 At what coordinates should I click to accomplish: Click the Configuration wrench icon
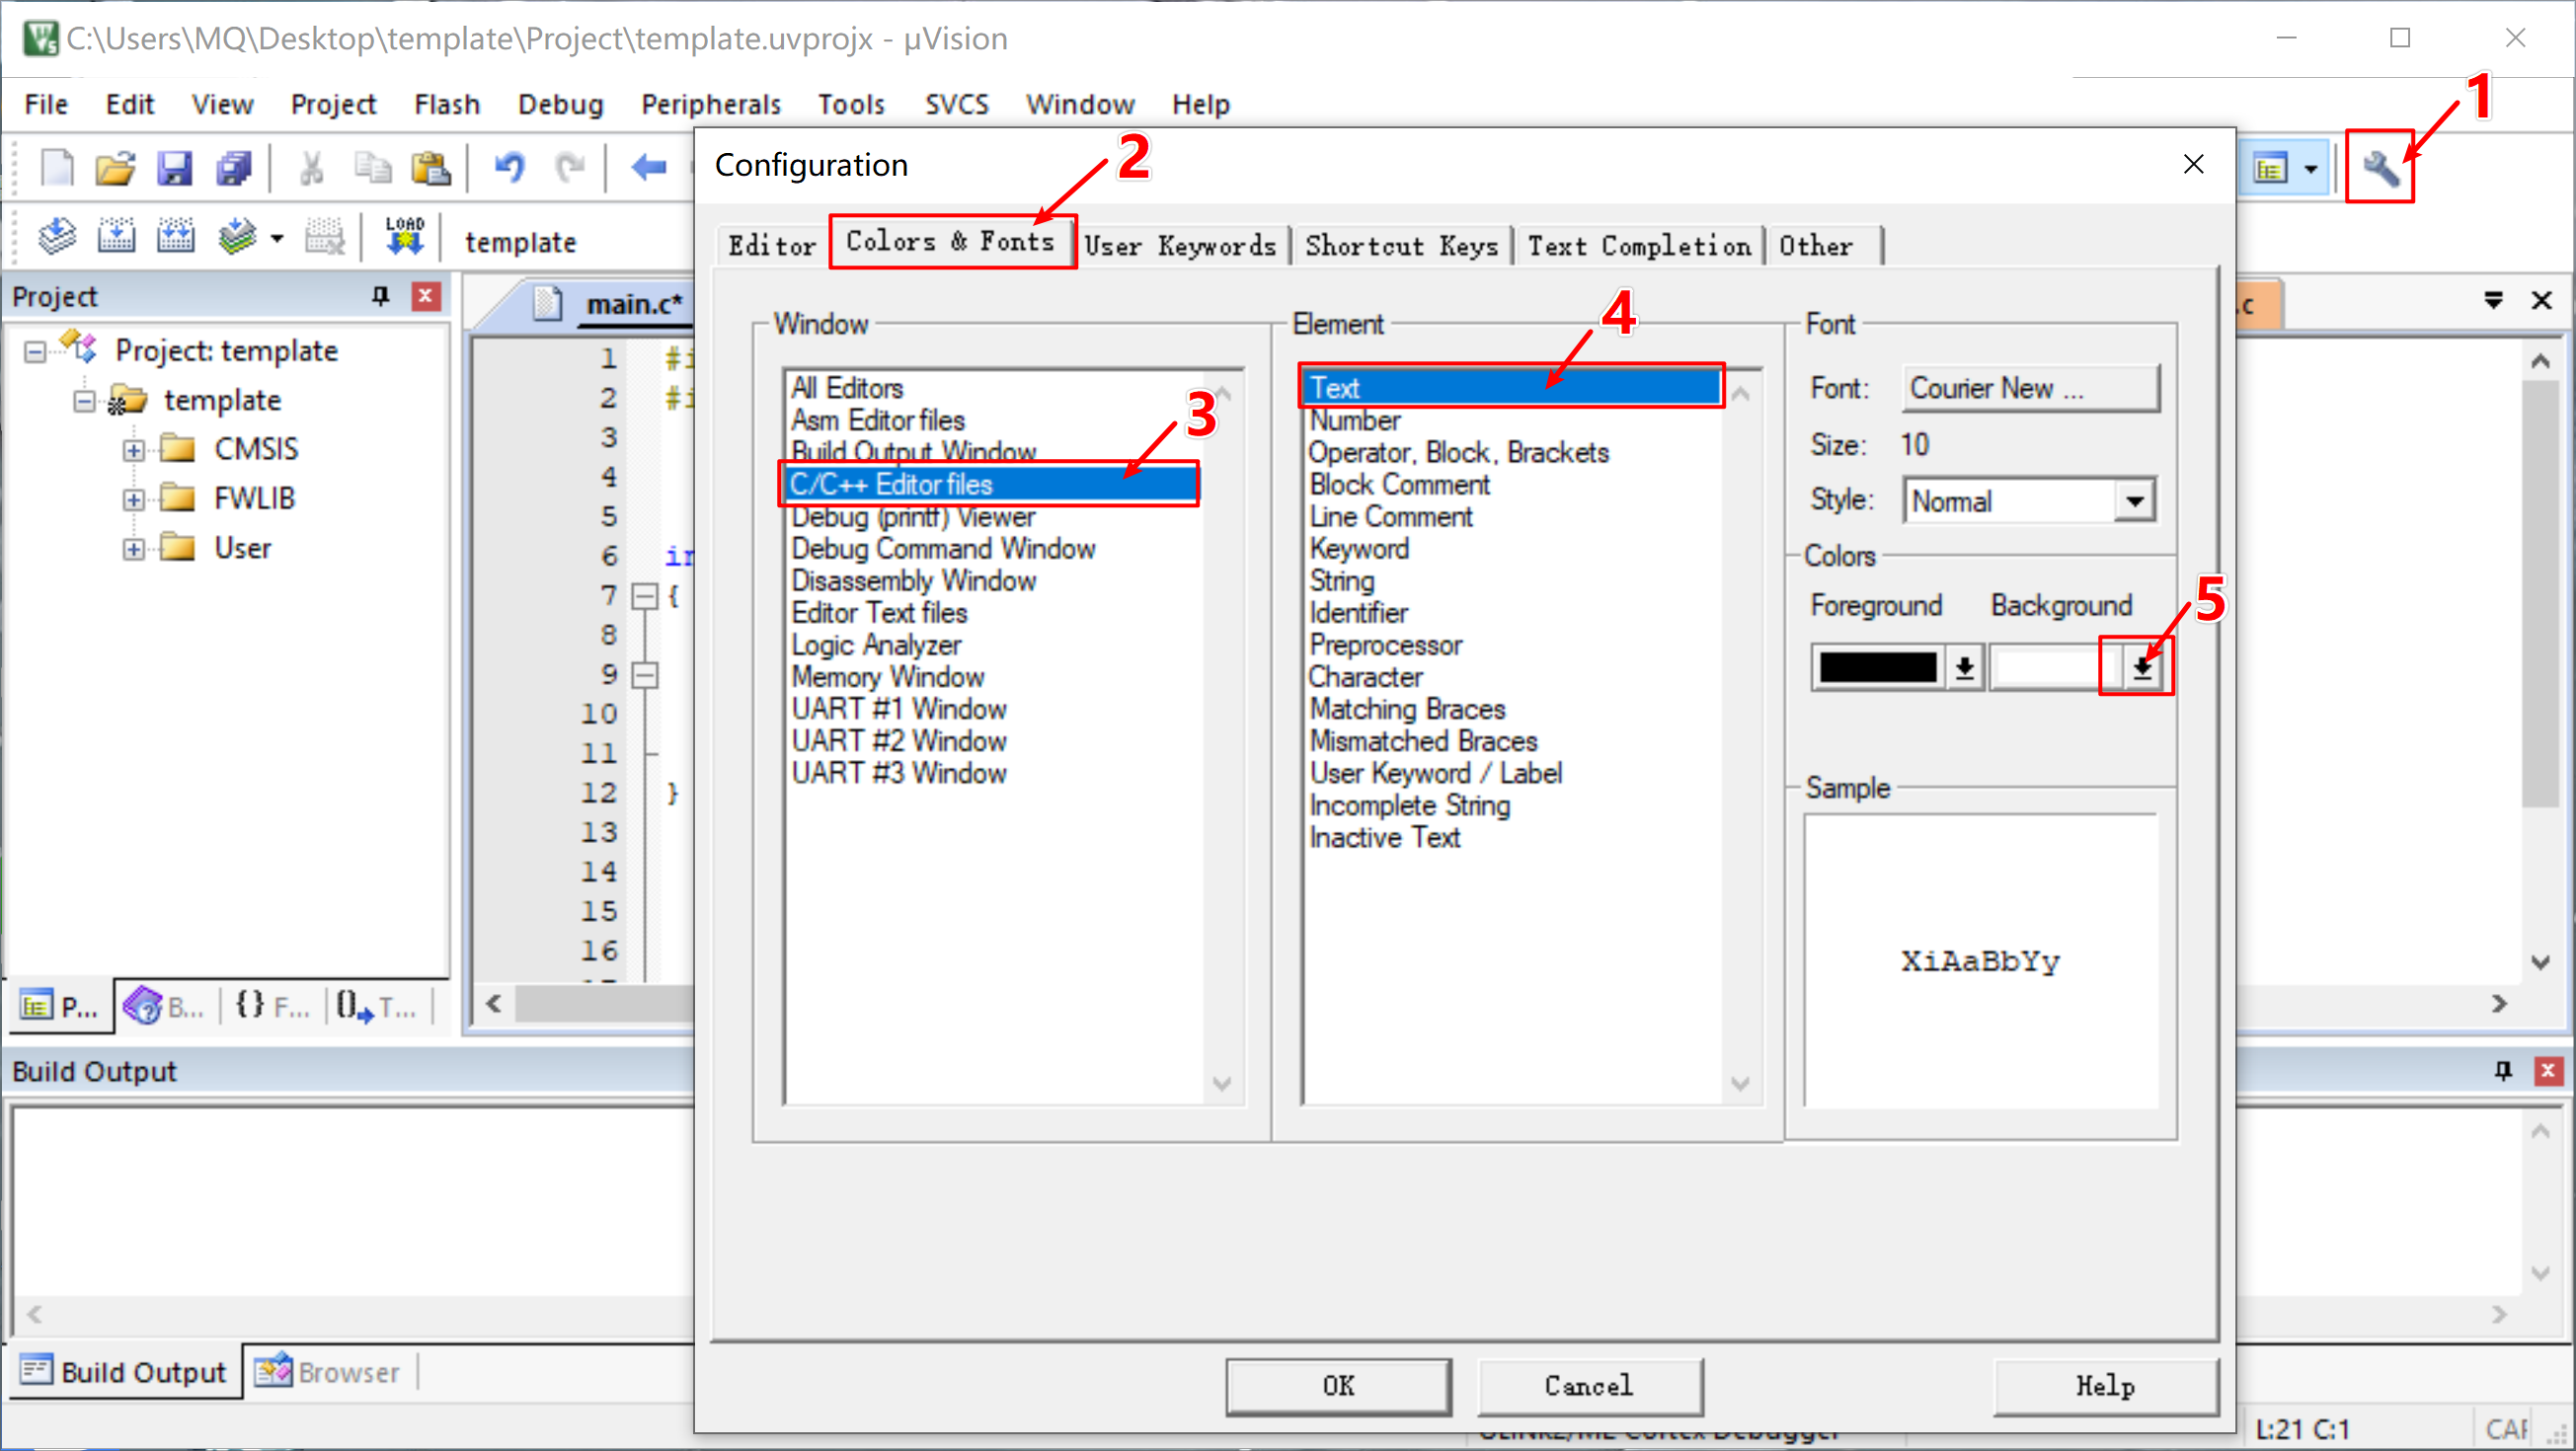click(2380, 168)
